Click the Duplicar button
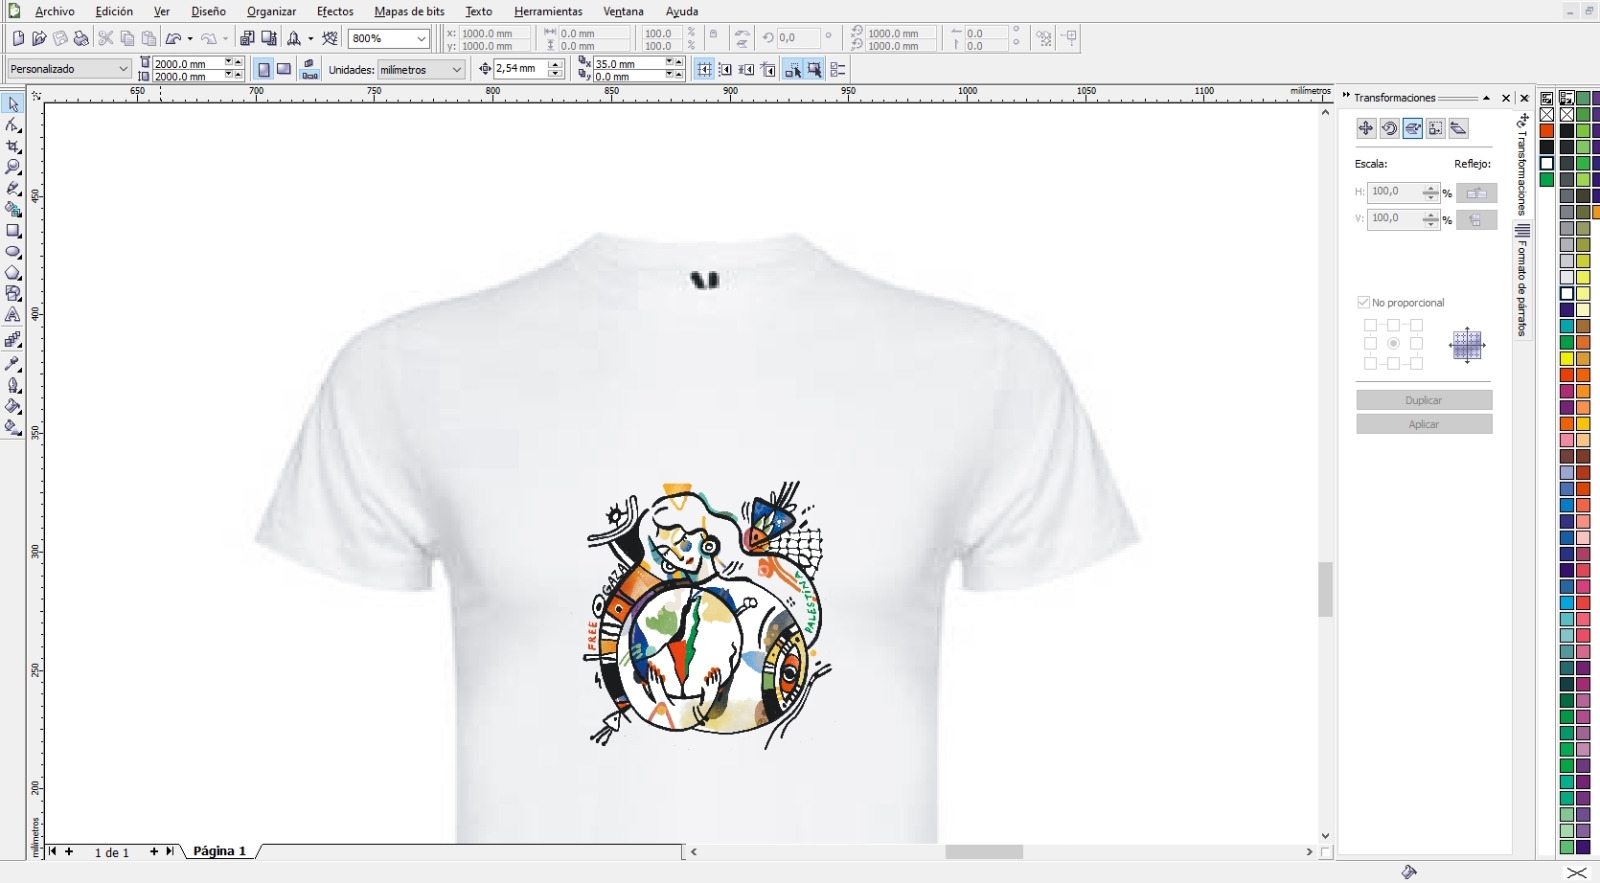Viewport: 1600px width, 883px height. (1423, 400)
